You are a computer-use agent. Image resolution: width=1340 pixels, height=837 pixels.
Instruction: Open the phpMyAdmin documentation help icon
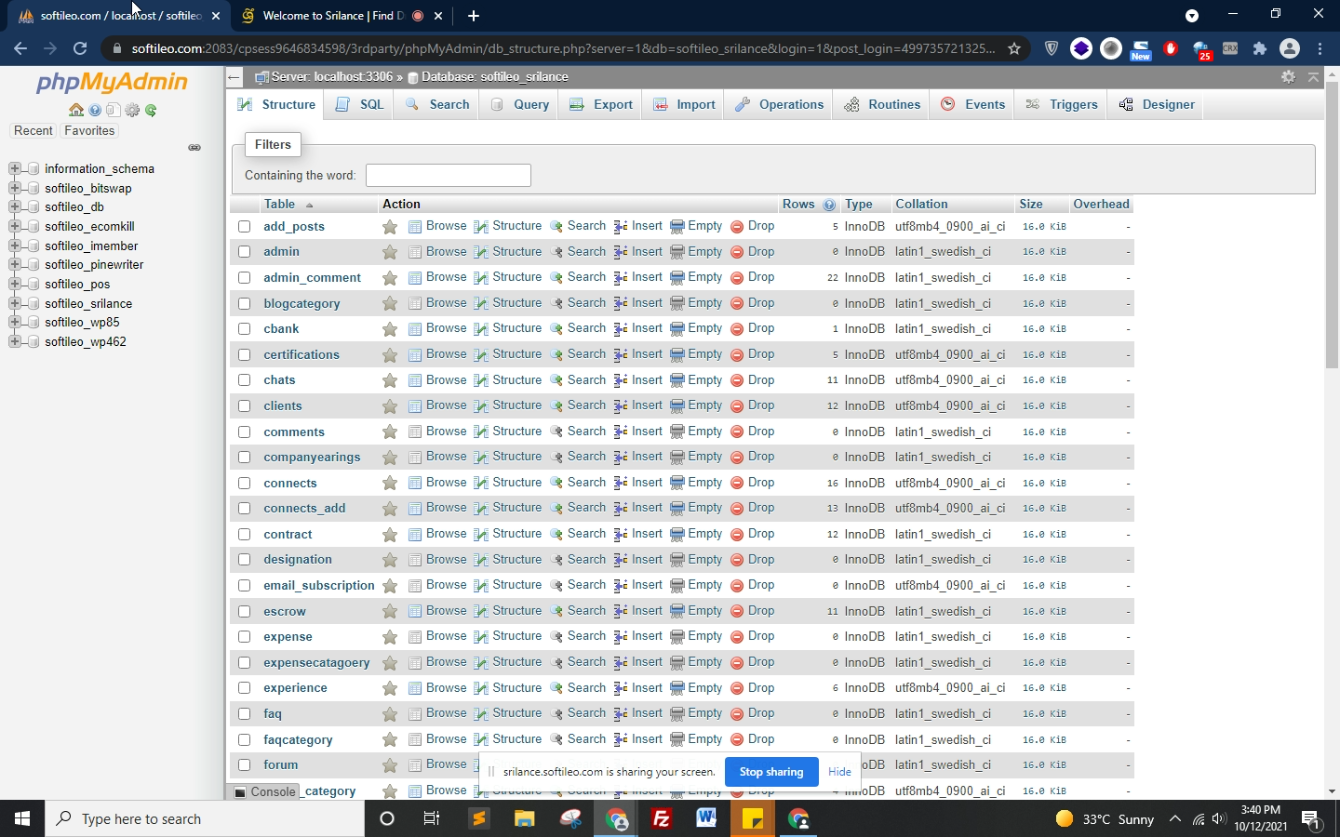[x=95, y=110]
